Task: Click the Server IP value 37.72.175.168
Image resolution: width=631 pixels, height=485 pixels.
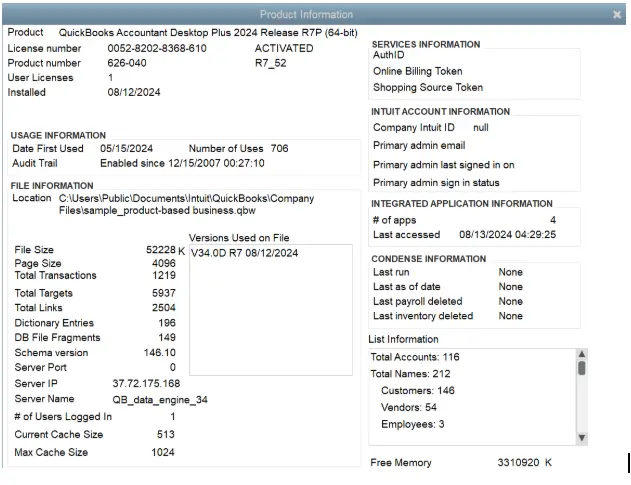Action: tap(146, 384)
